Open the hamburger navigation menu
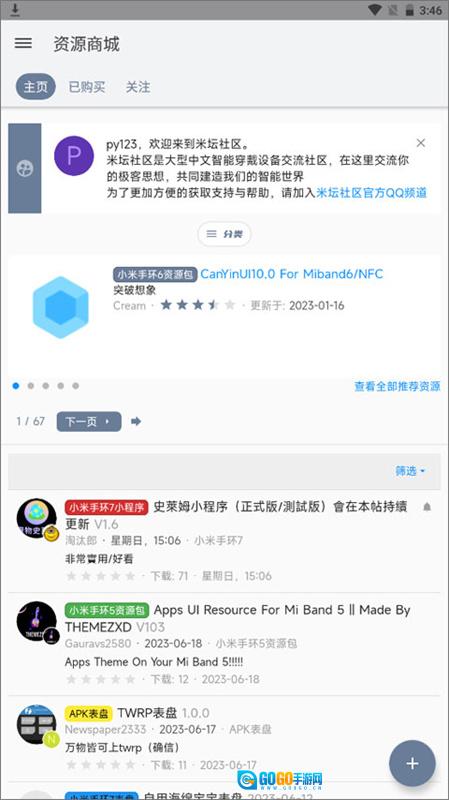Viewport: 449px width, 800px height. click(x=23, y=43)
